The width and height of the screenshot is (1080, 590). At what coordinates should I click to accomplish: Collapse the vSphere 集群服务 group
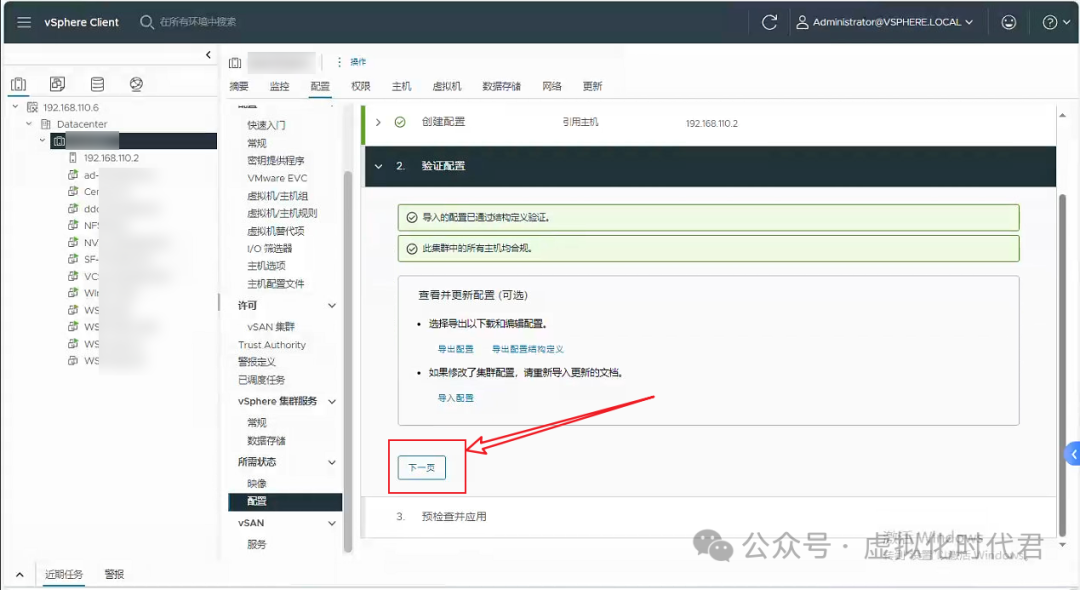click(332, 401)
